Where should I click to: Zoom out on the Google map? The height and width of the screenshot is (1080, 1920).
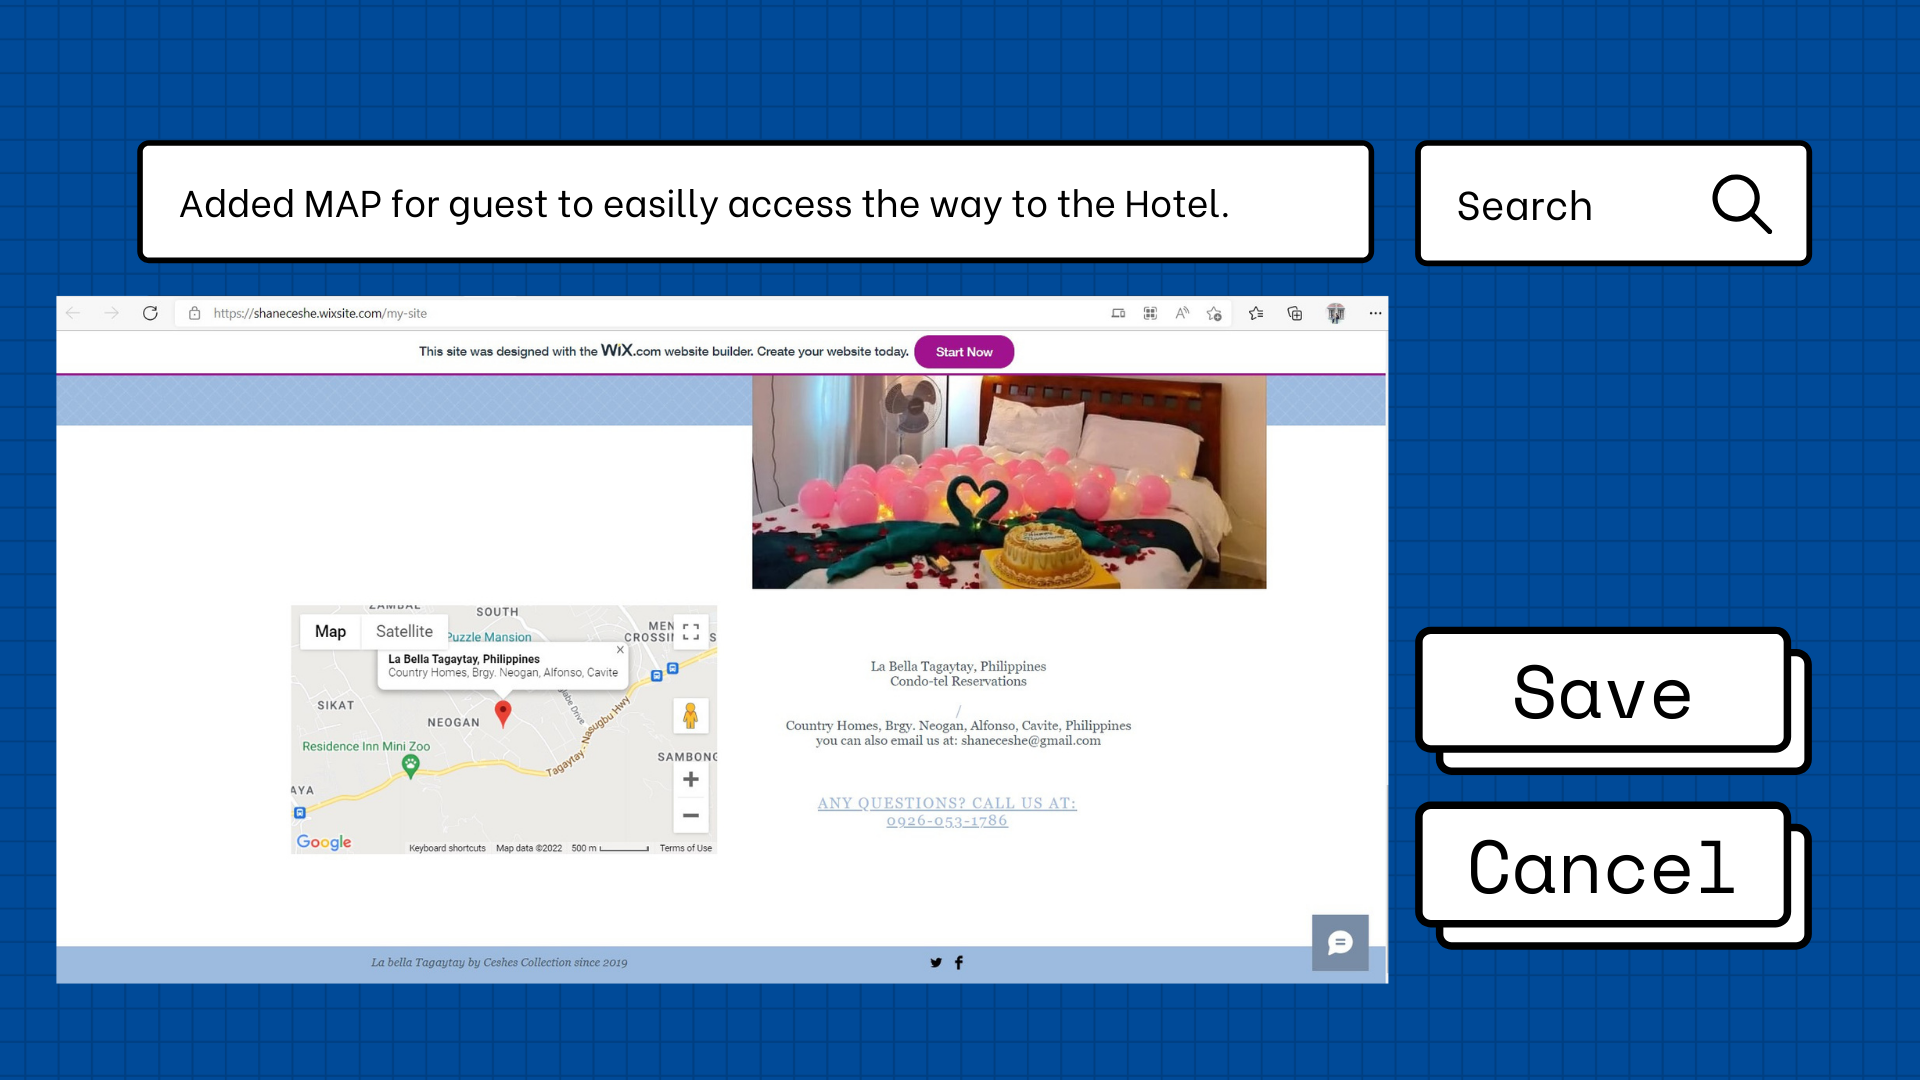point(690,815)
